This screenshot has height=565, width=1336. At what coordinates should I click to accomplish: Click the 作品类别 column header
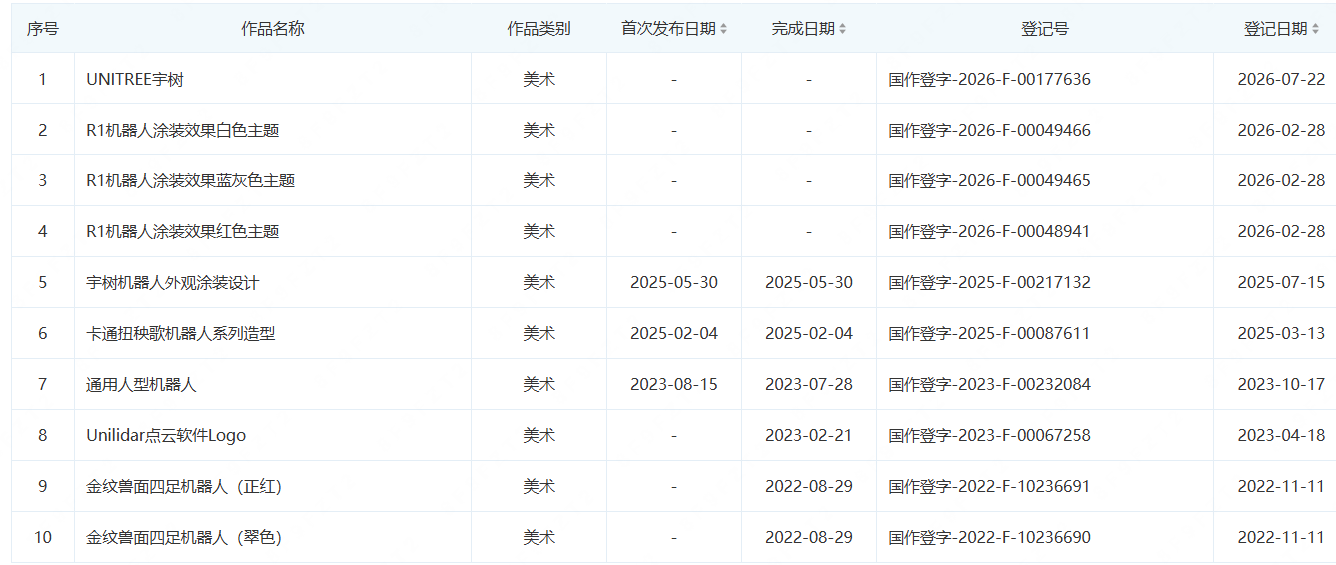click(x=539, y=29)
